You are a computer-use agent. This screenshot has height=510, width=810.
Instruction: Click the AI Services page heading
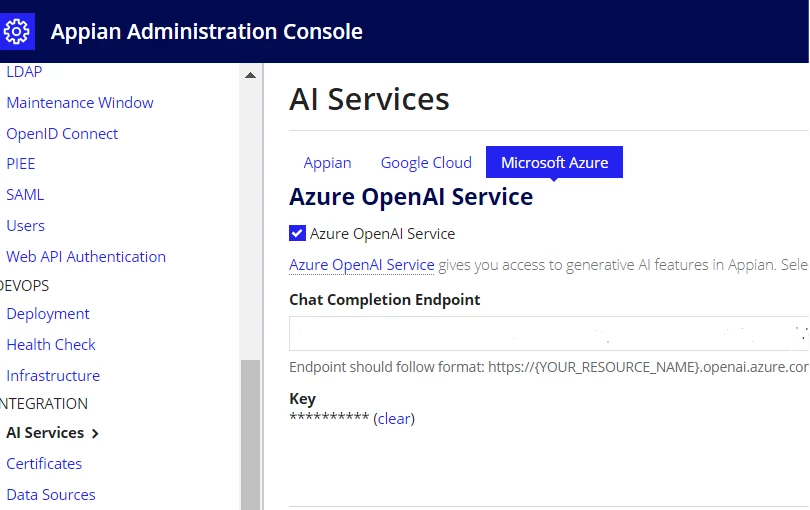(x=369, y=99)
